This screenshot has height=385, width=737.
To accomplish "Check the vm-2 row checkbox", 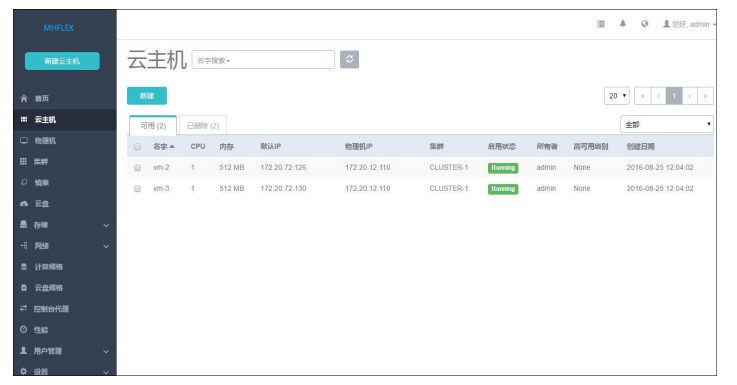I will point(137,168).
